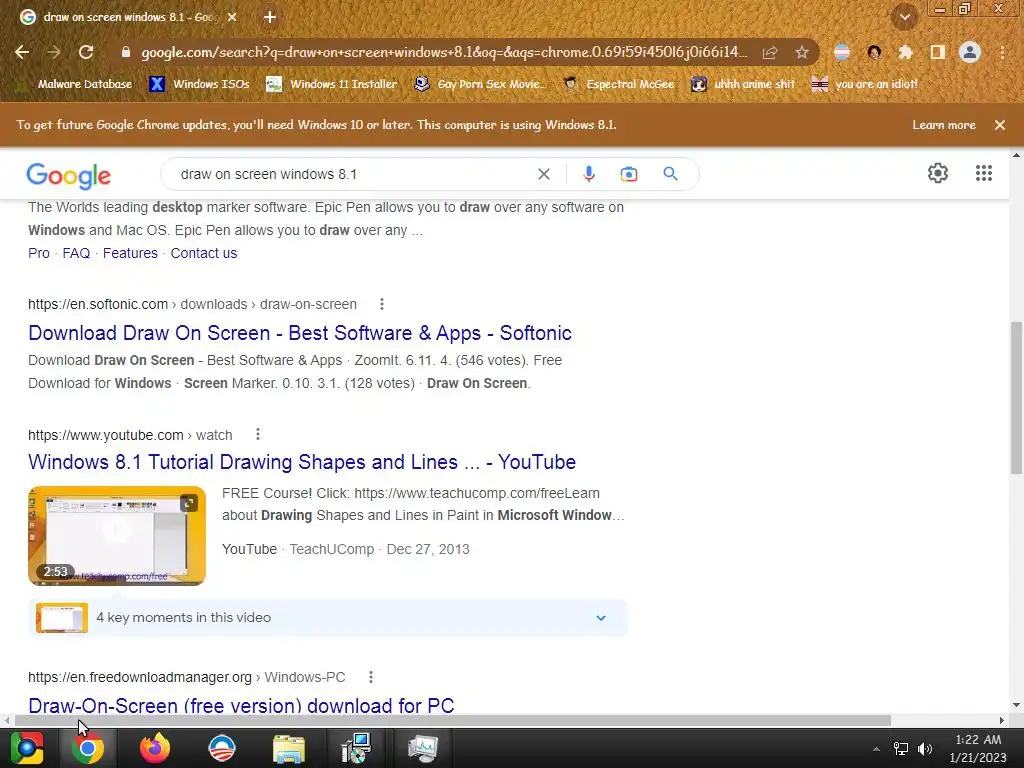This screenshot has height=768, width=1024.
Task: Open Google quick settings gear
Action: pyautogui.click(x=938, y=173)
